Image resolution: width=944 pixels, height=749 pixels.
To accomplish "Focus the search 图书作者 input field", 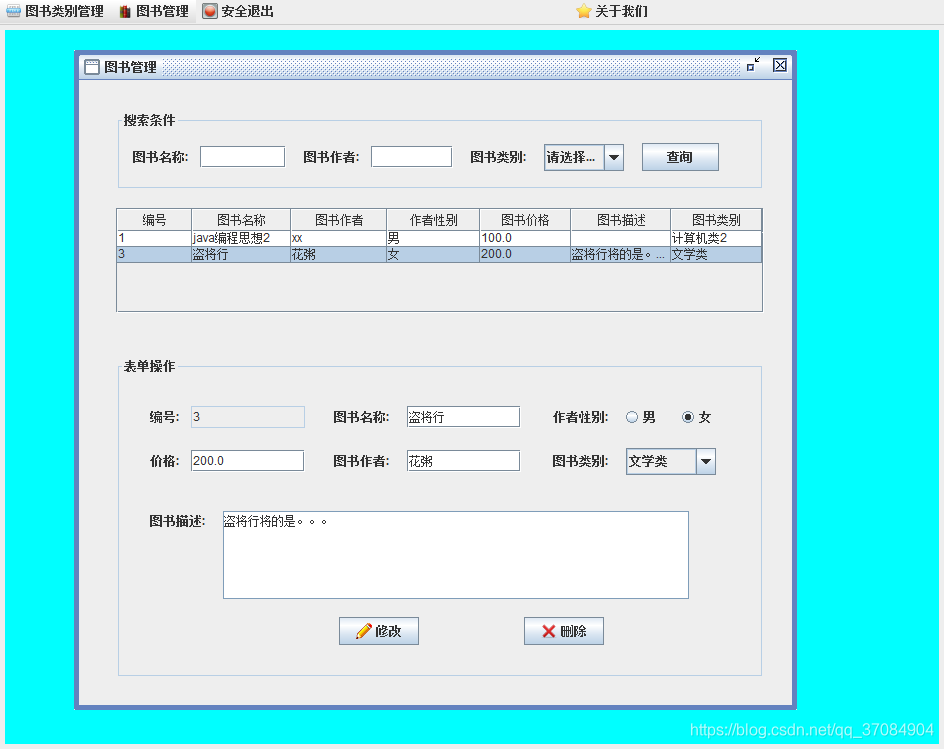I will pos(411,157).
